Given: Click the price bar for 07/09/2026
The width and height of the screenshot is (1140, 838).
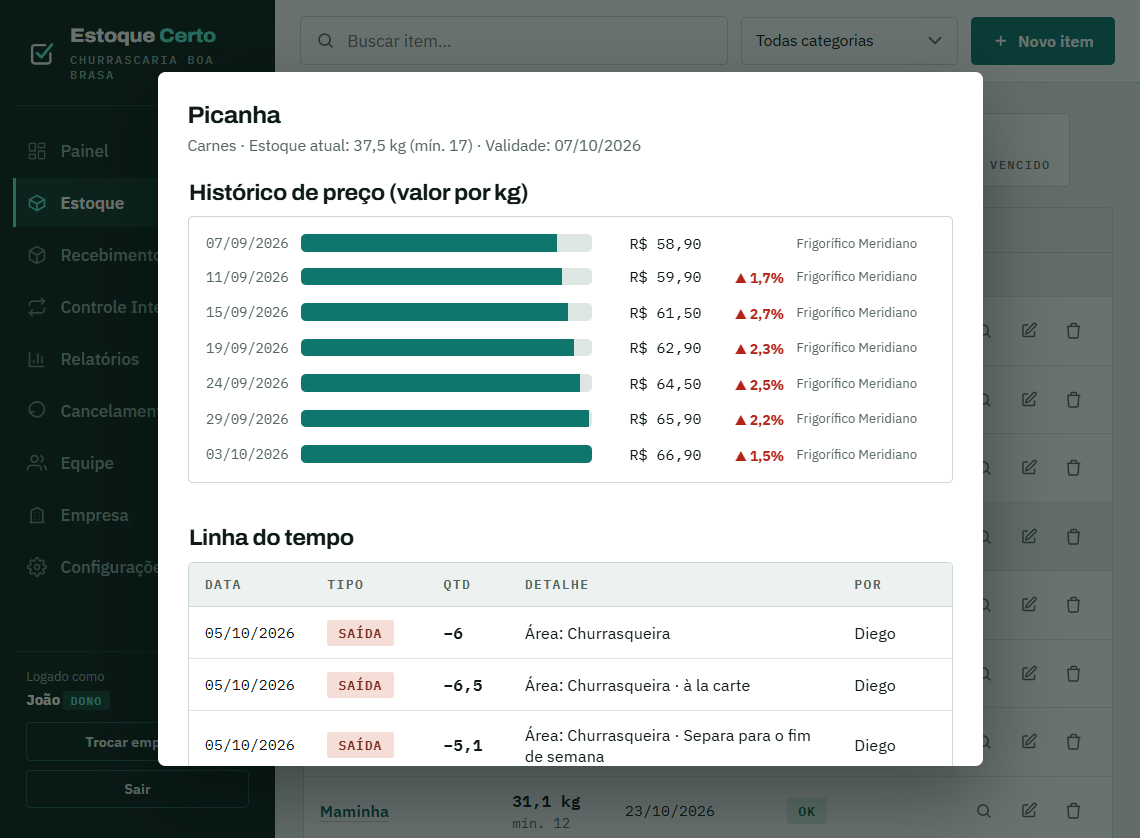Looking at the screenshot, I should tap(446, 243).
